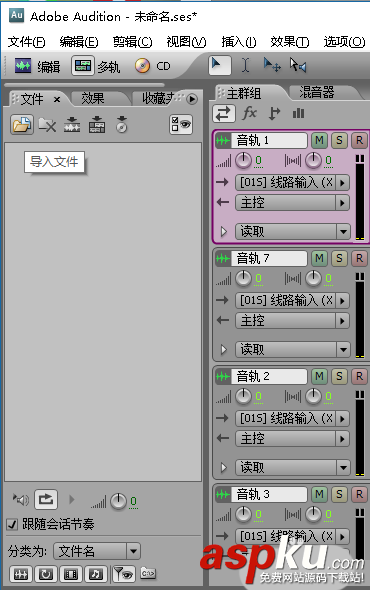Click the inputs/outputs swap arrows button
Viewport: 370px width, 590px height.
point(224,113)
